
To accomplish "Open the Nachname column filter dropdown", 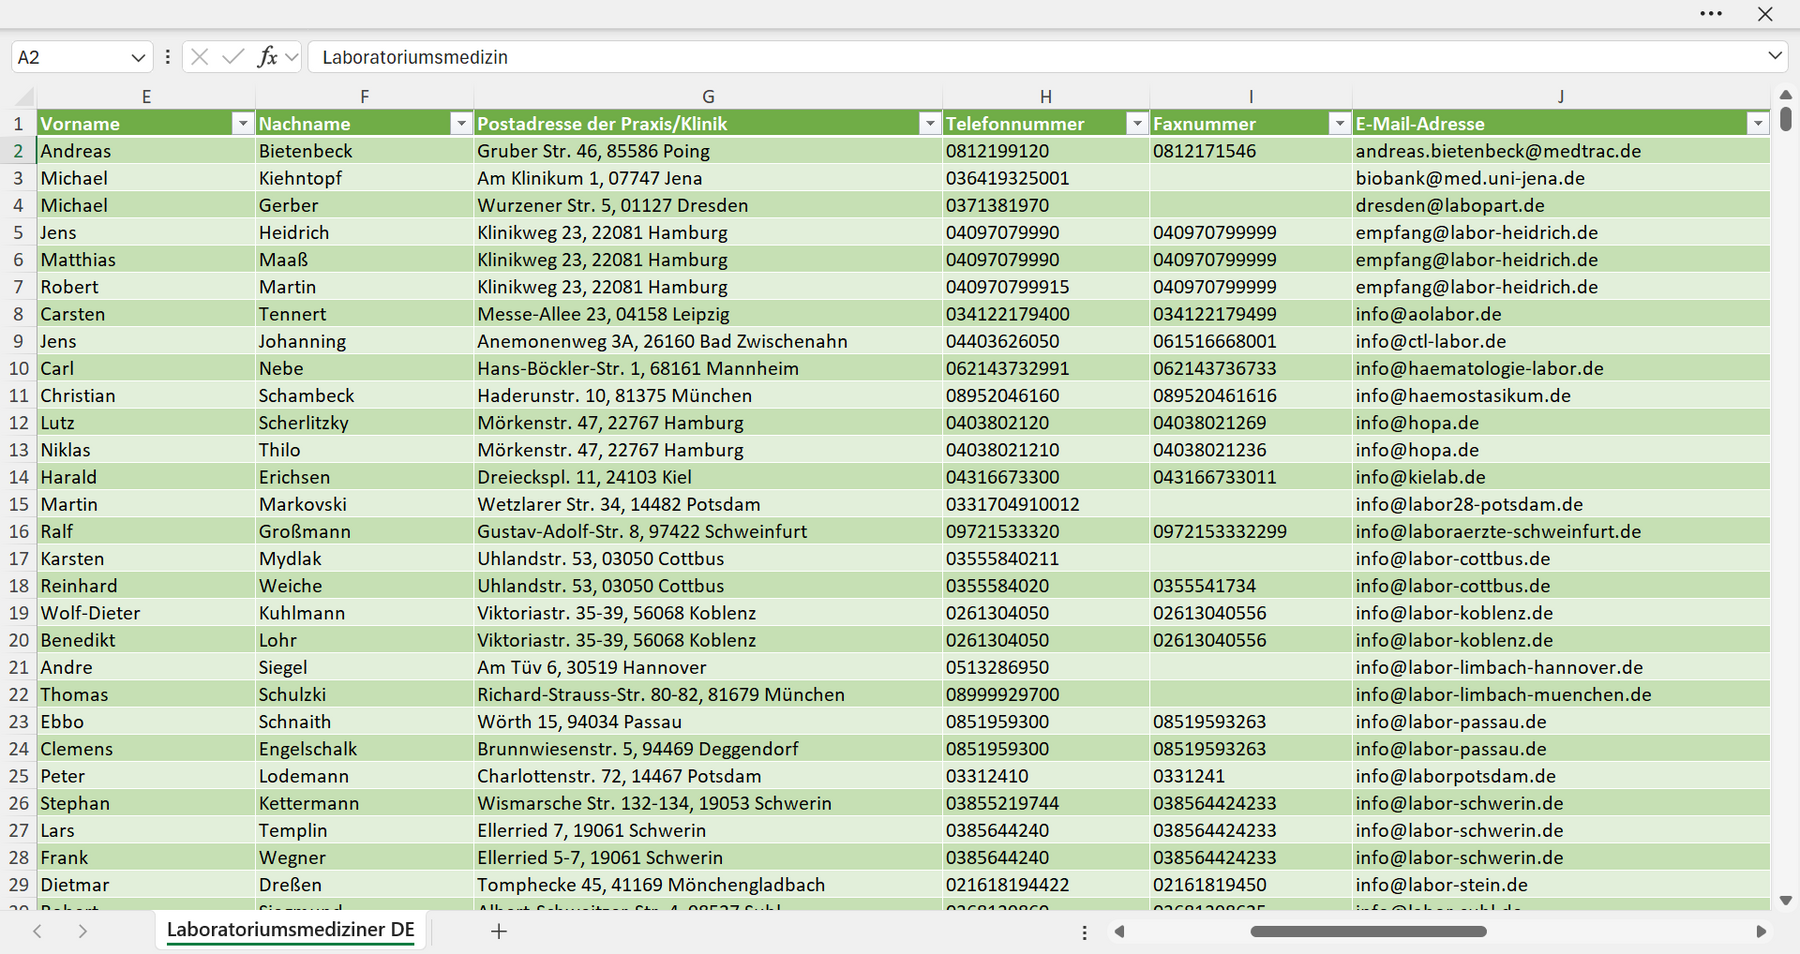I will click(x=461, y=123).
